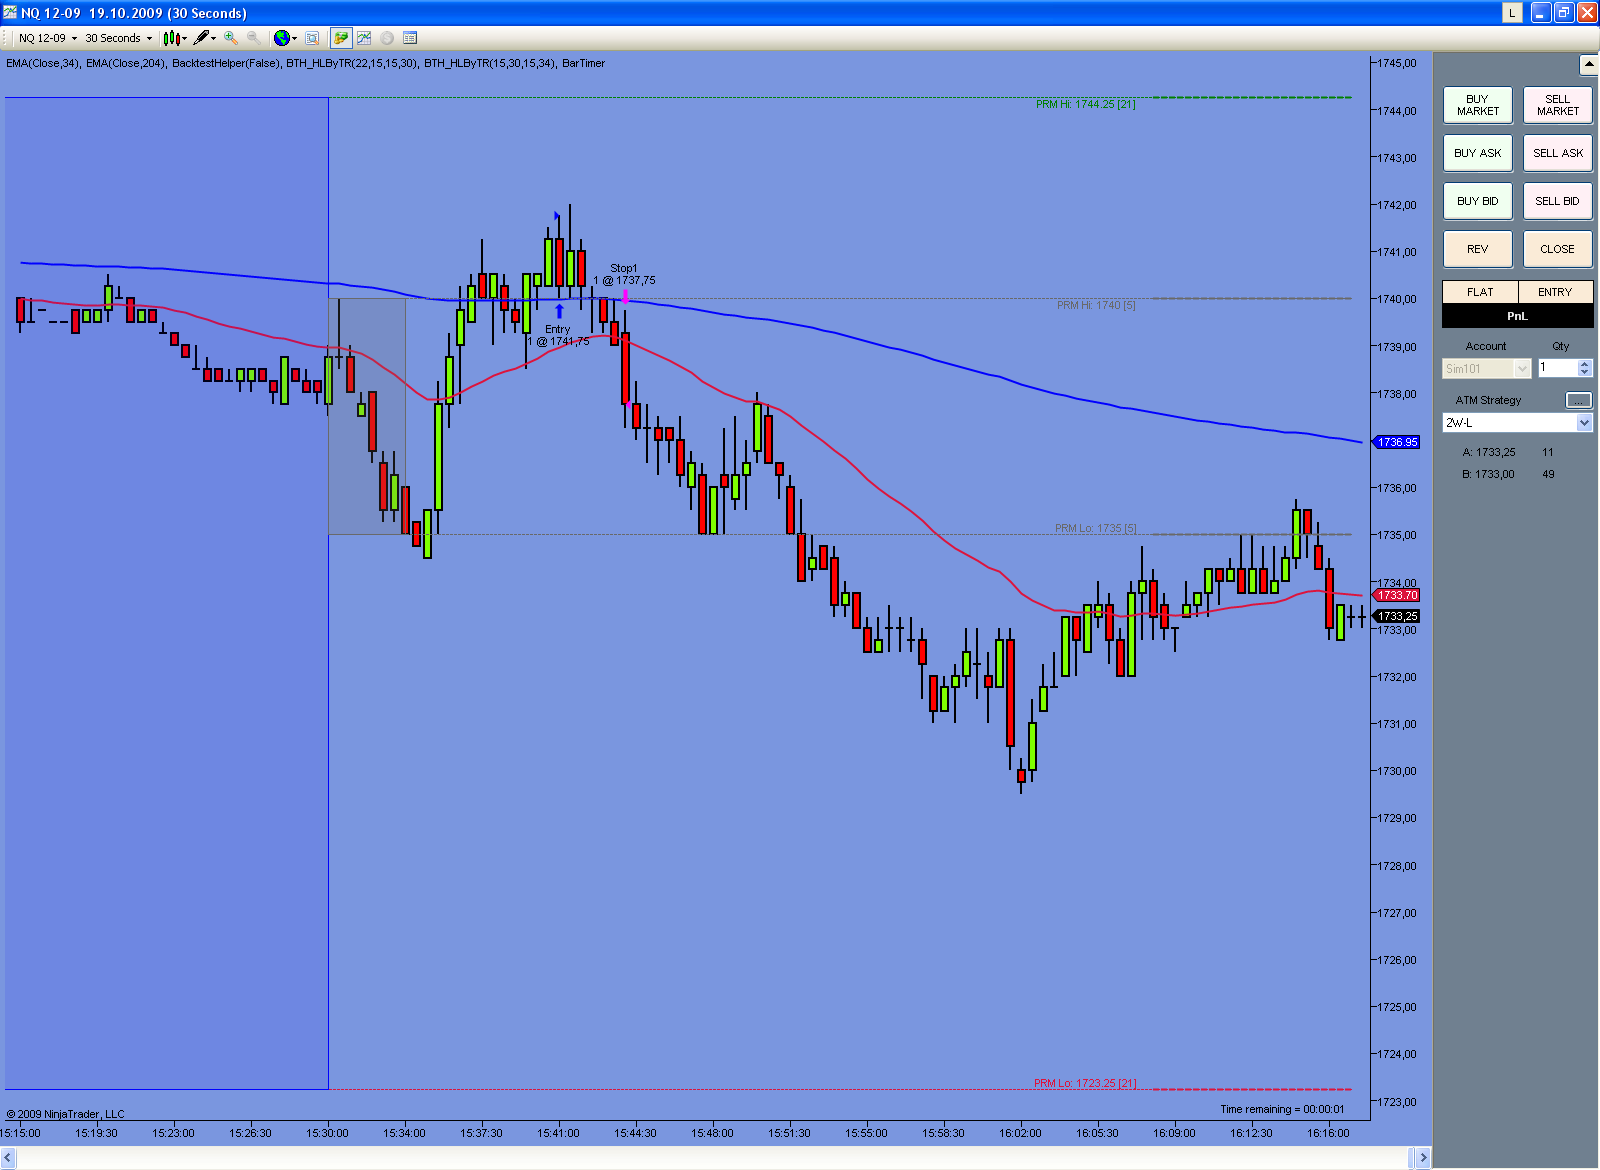Open the Account Sim101 dropdown
1600x1170 pixels.
(x=1486, y=369)
